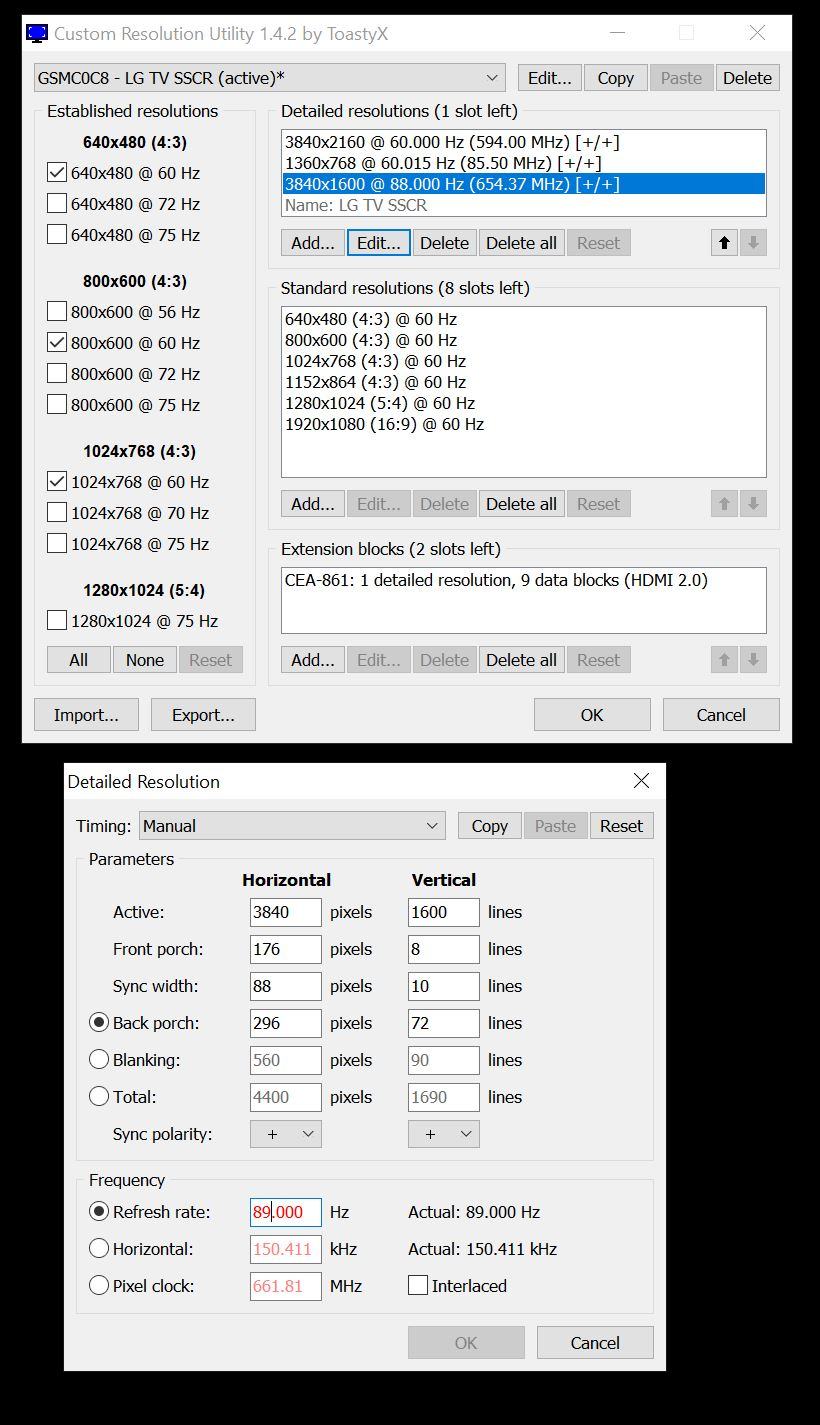Select the Total radio button
820x1425 pixels.
pos(99,1097)
